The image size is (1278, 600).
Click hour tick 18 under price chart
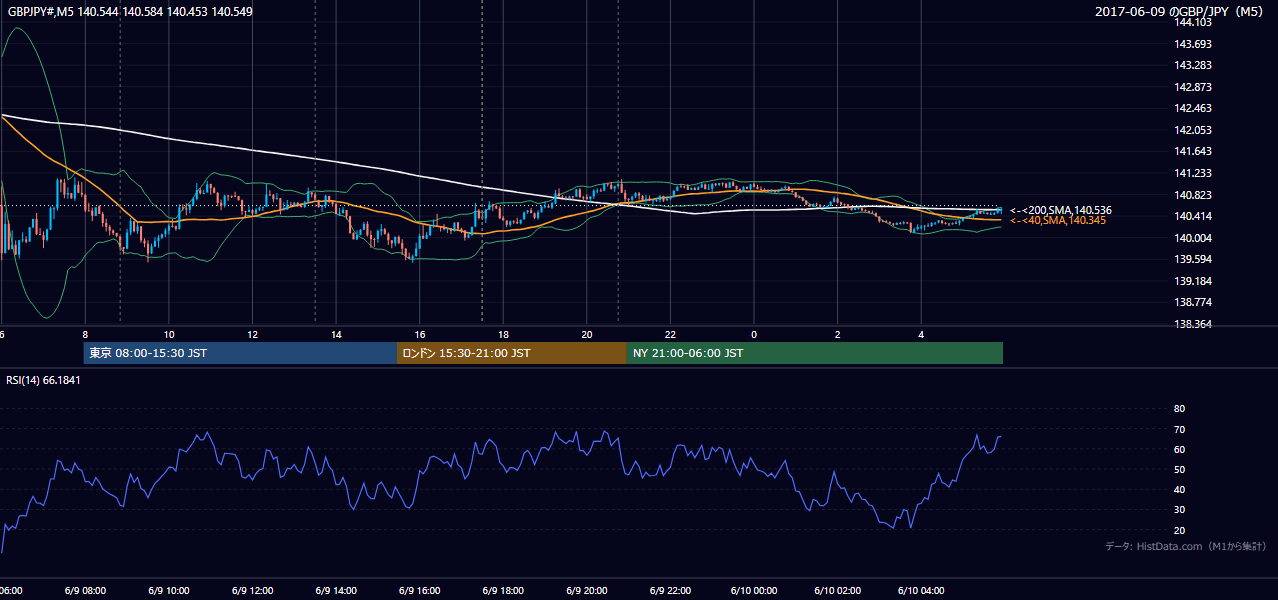[503, 335]
